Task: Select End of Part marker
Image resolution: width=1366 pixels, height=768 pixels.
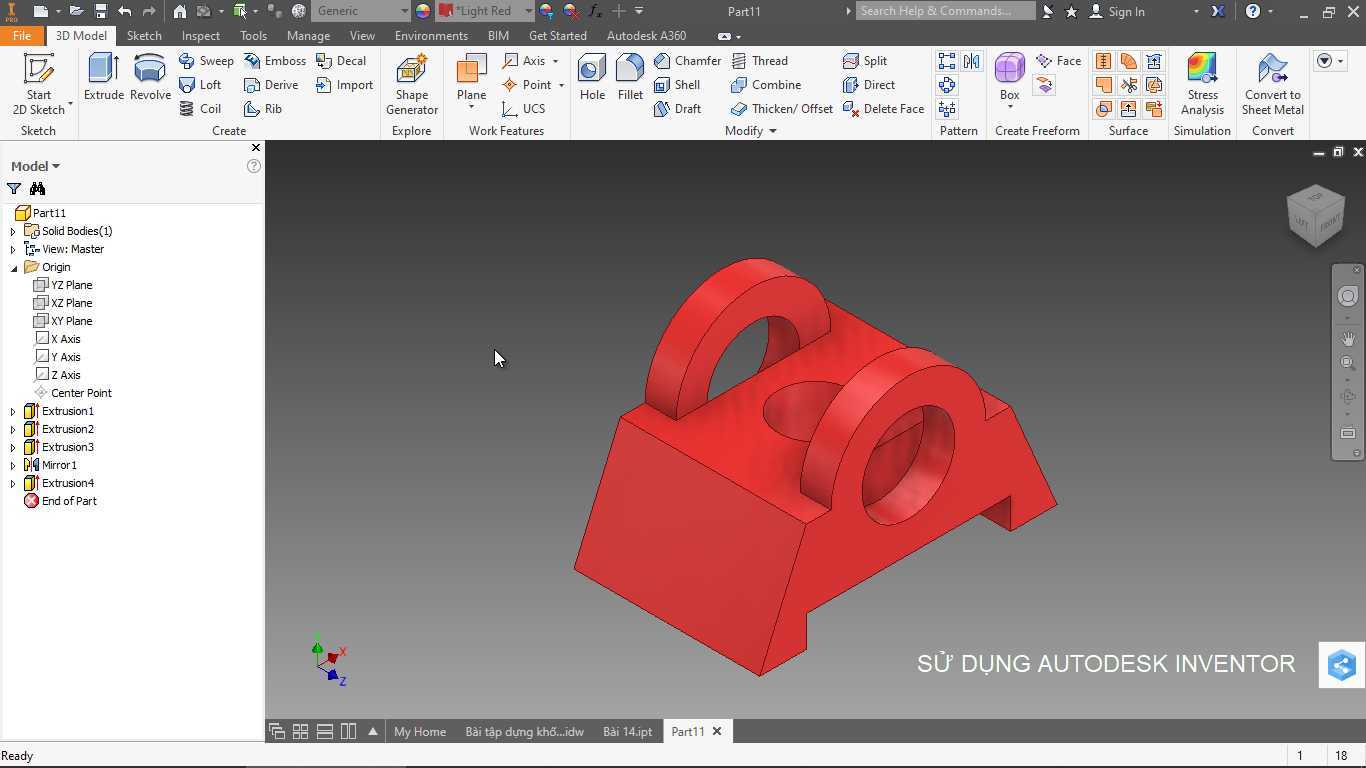Action: [60, 501]
